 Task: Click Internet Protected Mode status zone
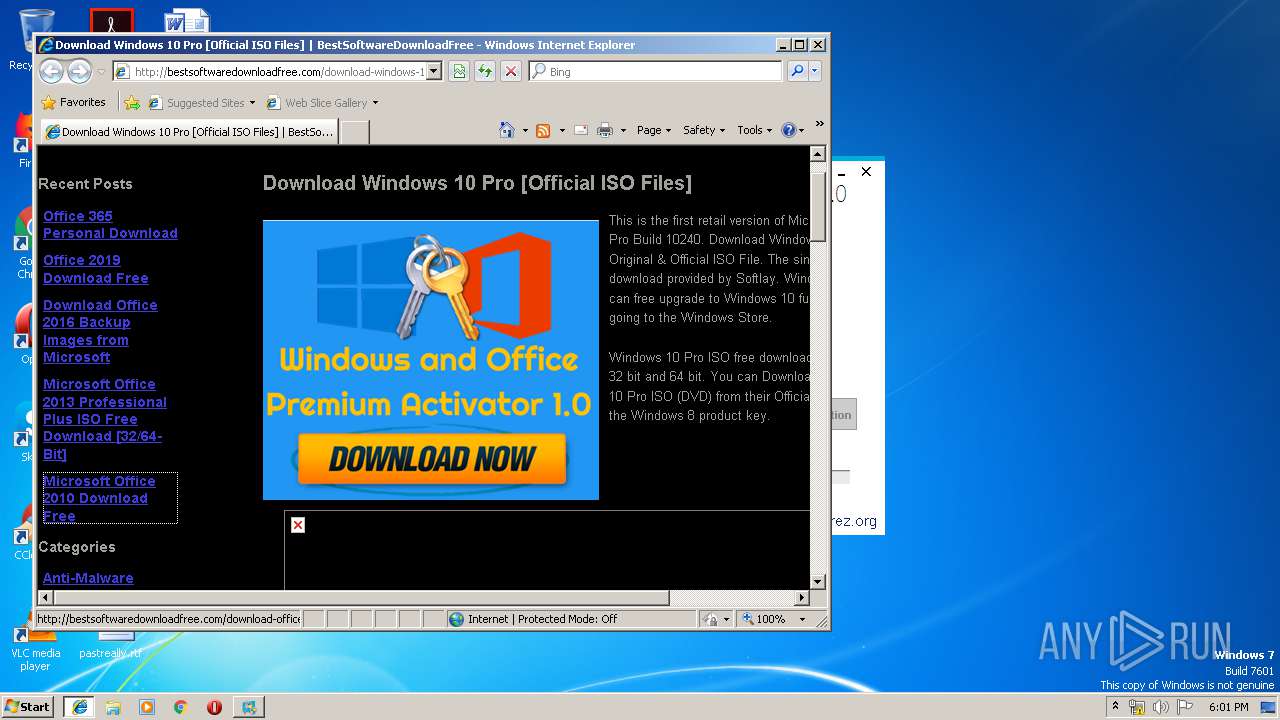tap(571, 619)
